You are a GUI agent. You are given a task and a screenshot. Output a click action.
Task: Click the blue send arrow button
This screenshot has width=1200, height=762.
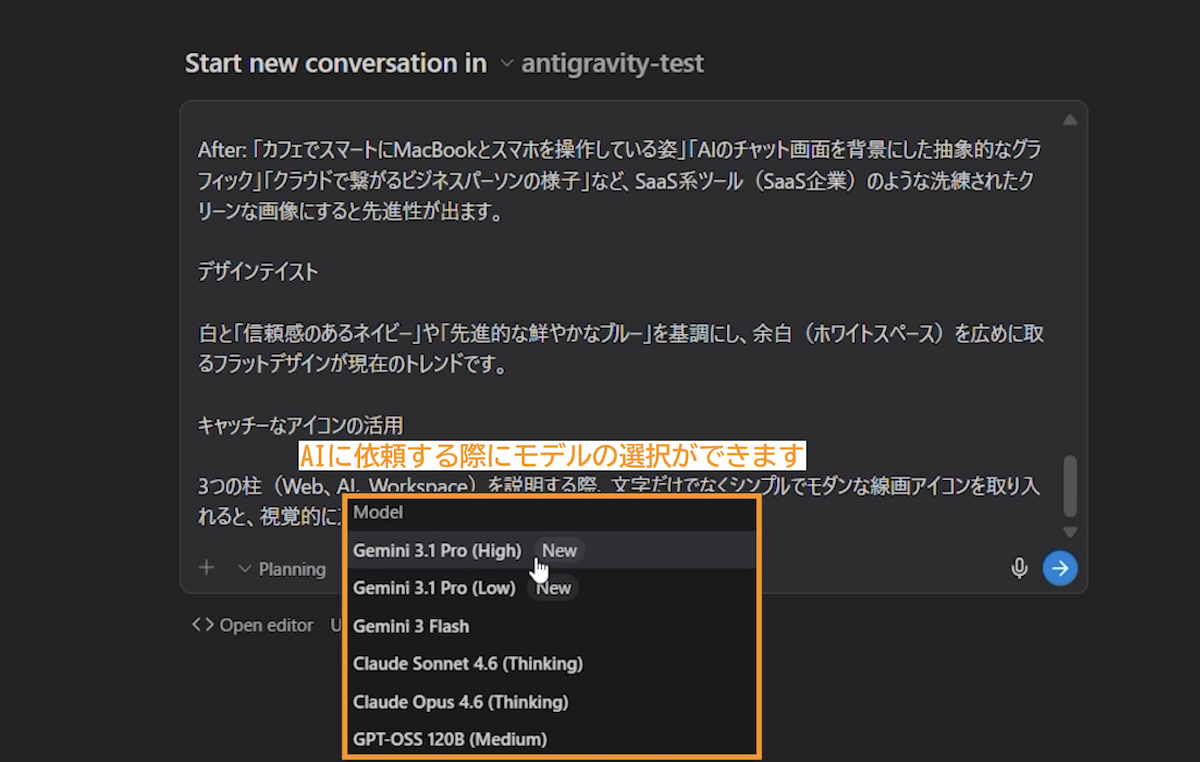tap(1060, 568)
